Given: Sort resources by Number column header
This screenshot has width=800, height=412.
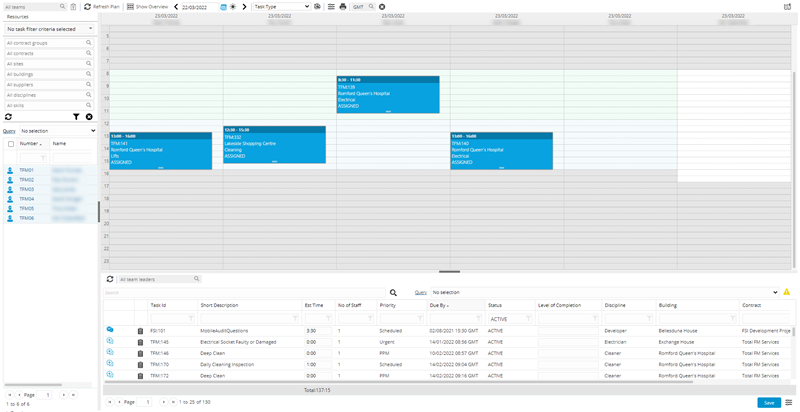Looking at the screenshot, I should pos(29,144).
